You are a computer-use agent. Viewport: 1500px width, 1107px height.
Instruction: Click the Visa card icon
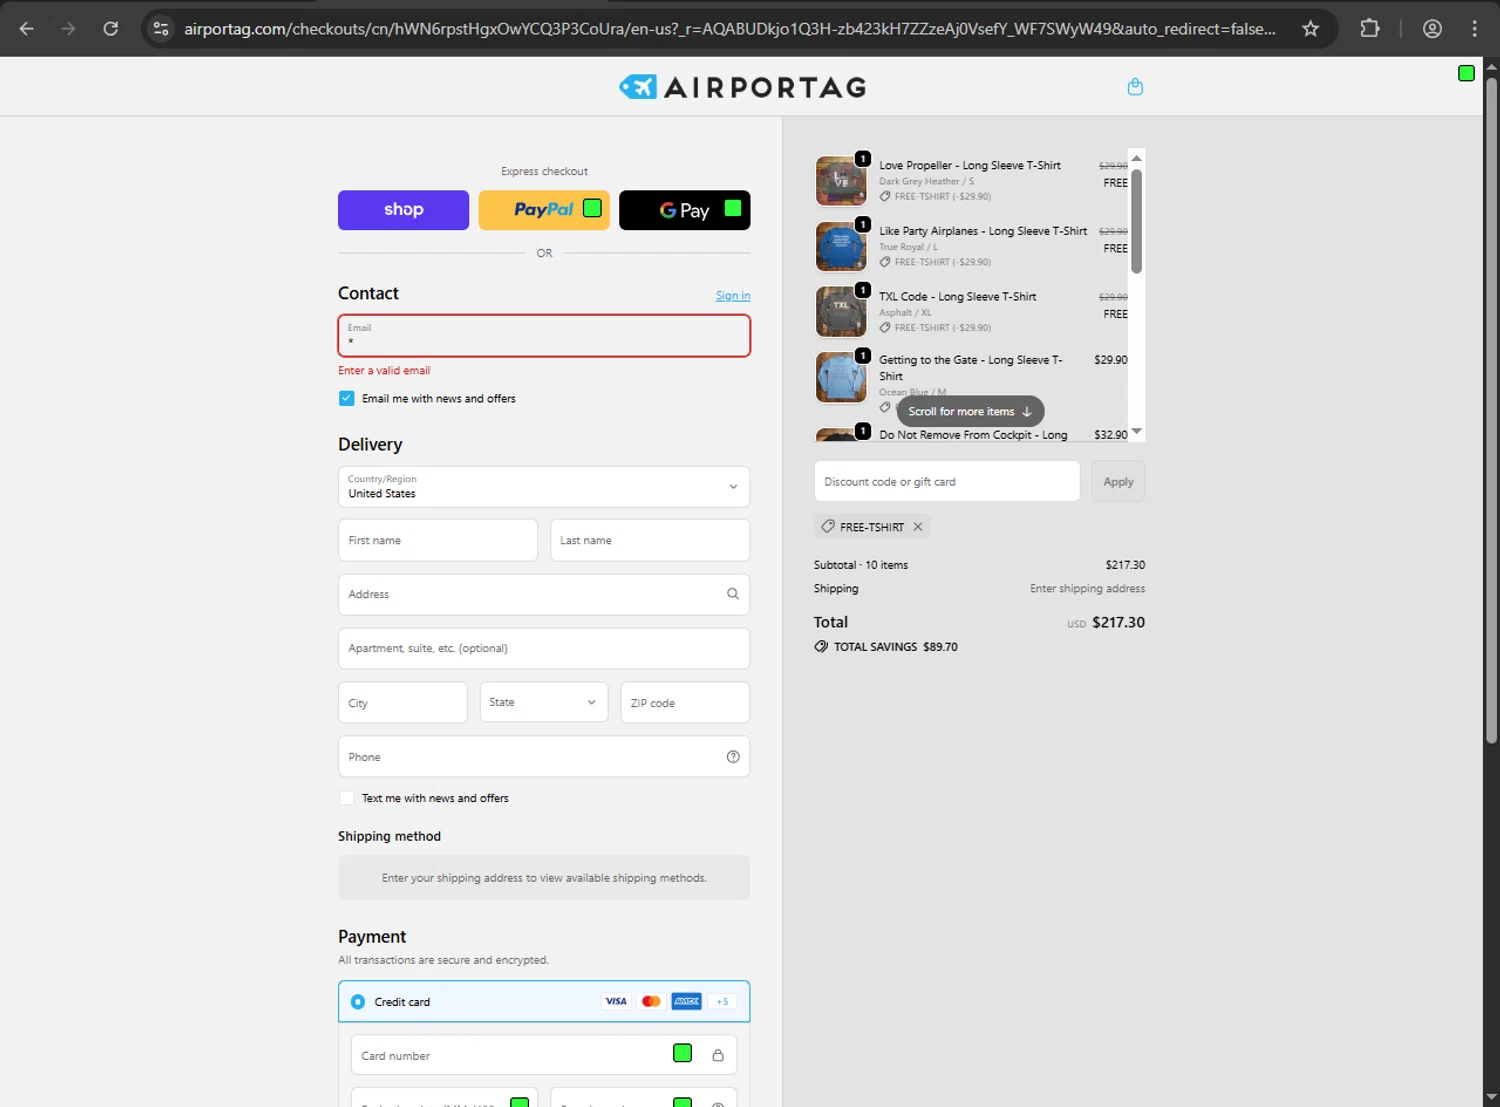tap(616, 1001)
